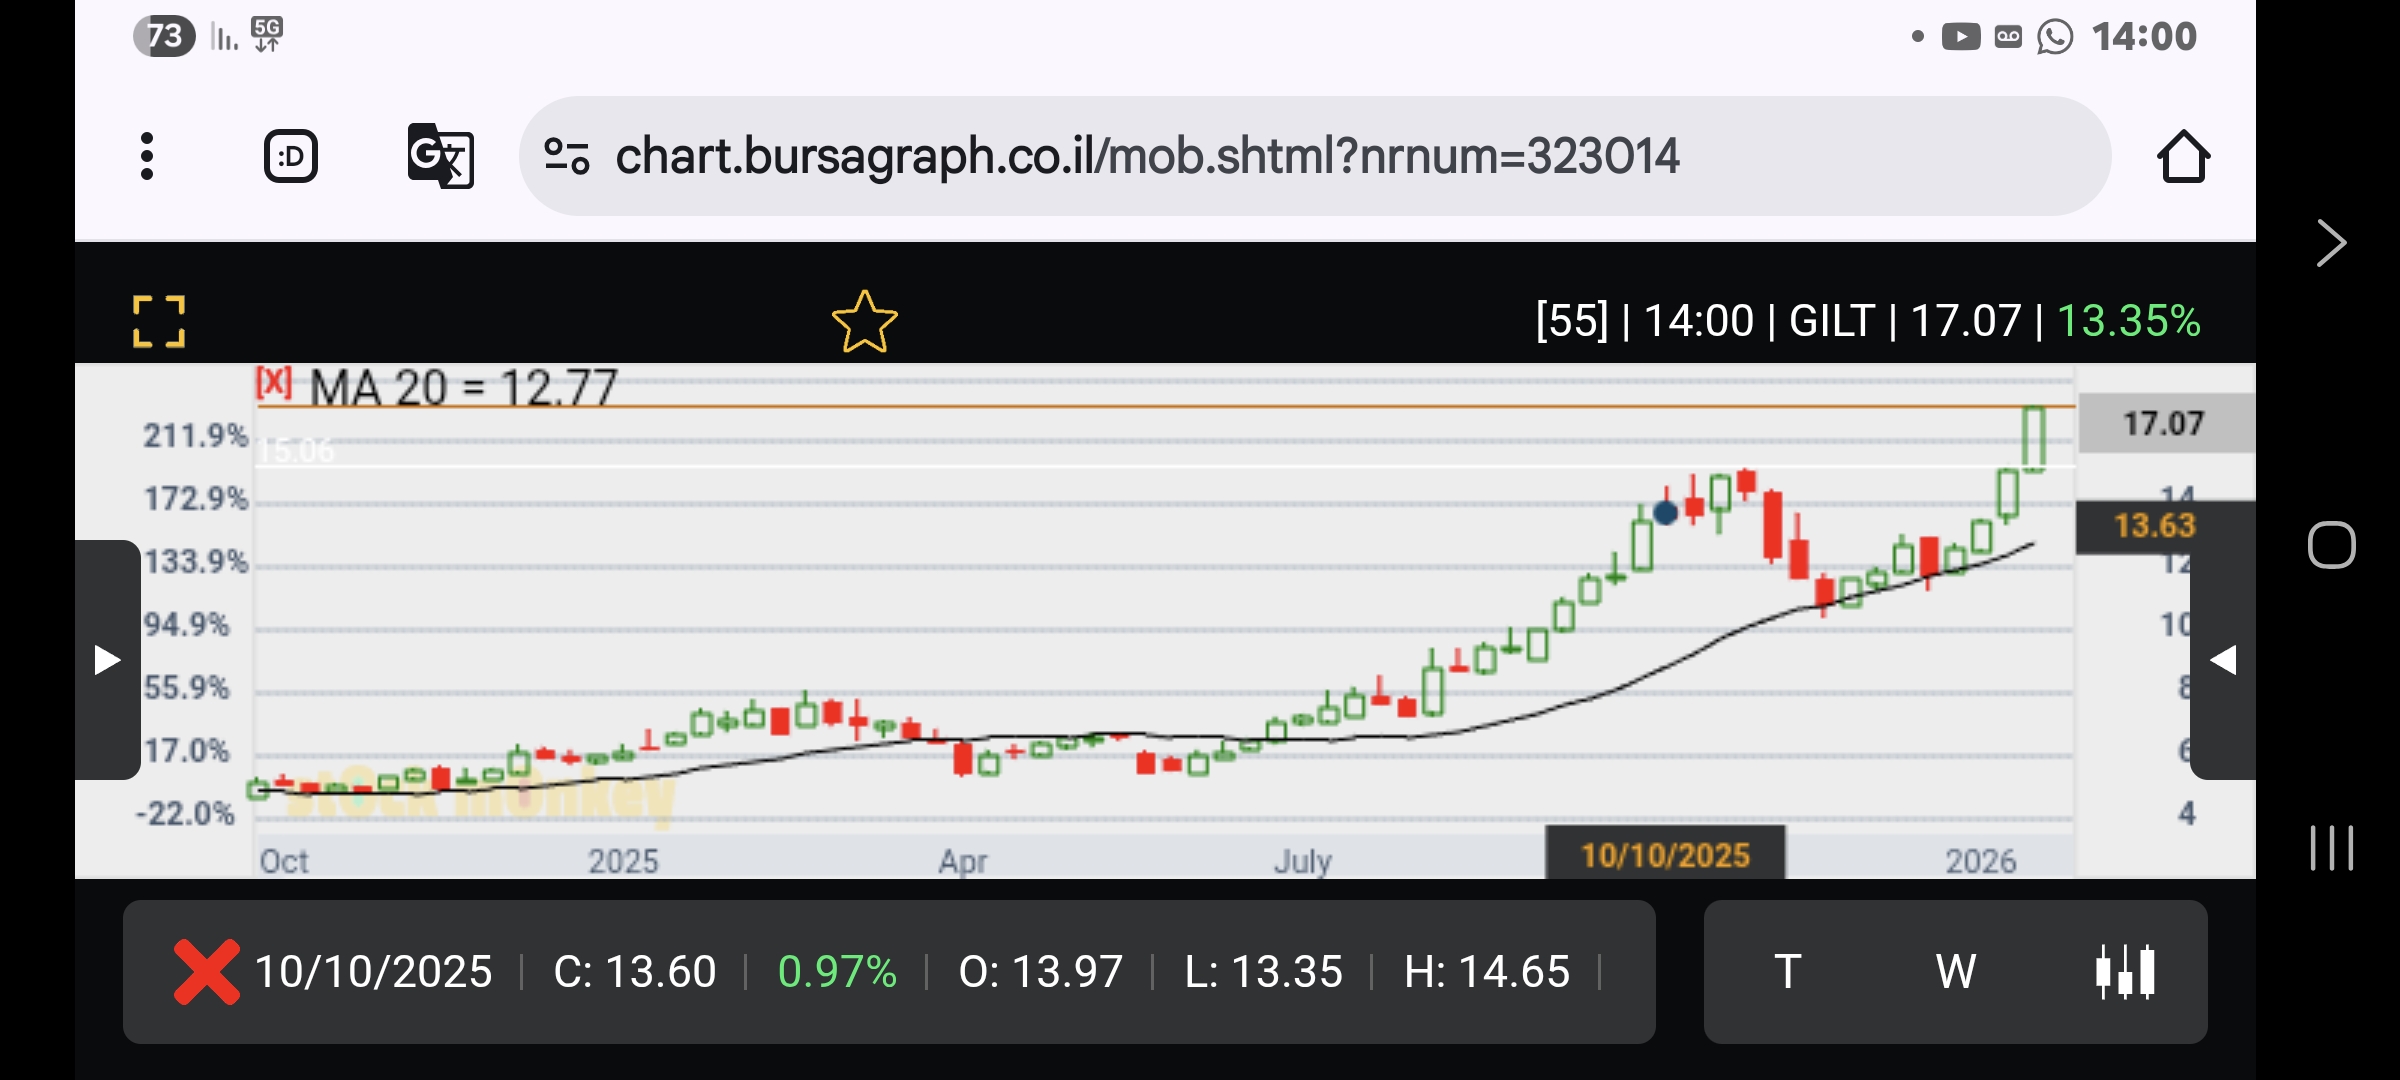
Task: Tap the Google Translate page icon
Action: 440,156
